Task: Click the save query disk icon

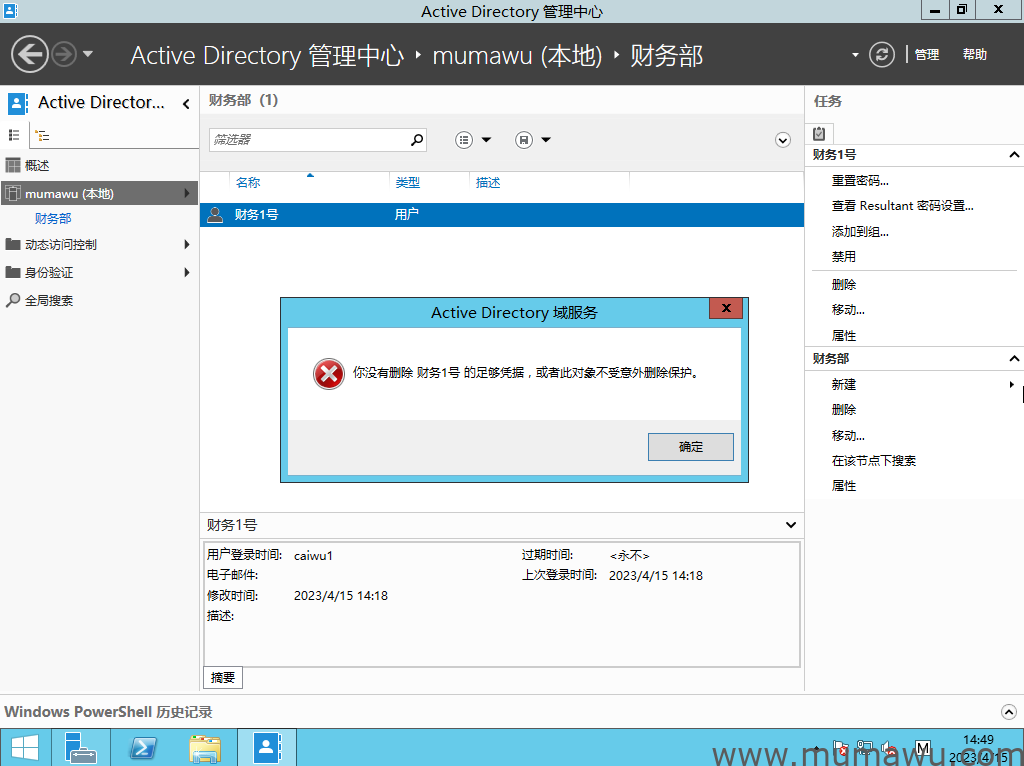Action: [524, 140]
